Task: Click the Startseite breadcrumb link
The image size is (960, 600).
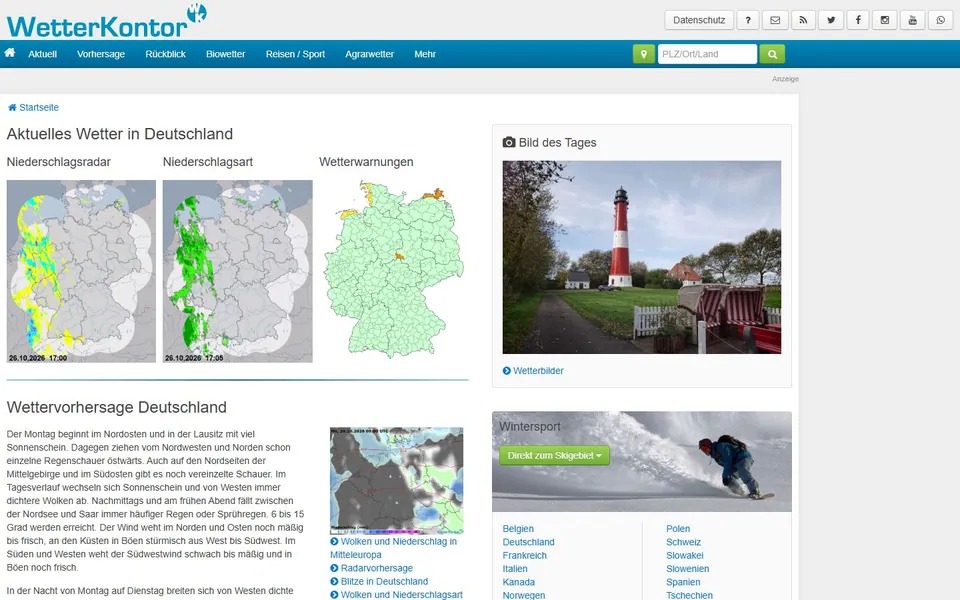Action: point(33,107)
